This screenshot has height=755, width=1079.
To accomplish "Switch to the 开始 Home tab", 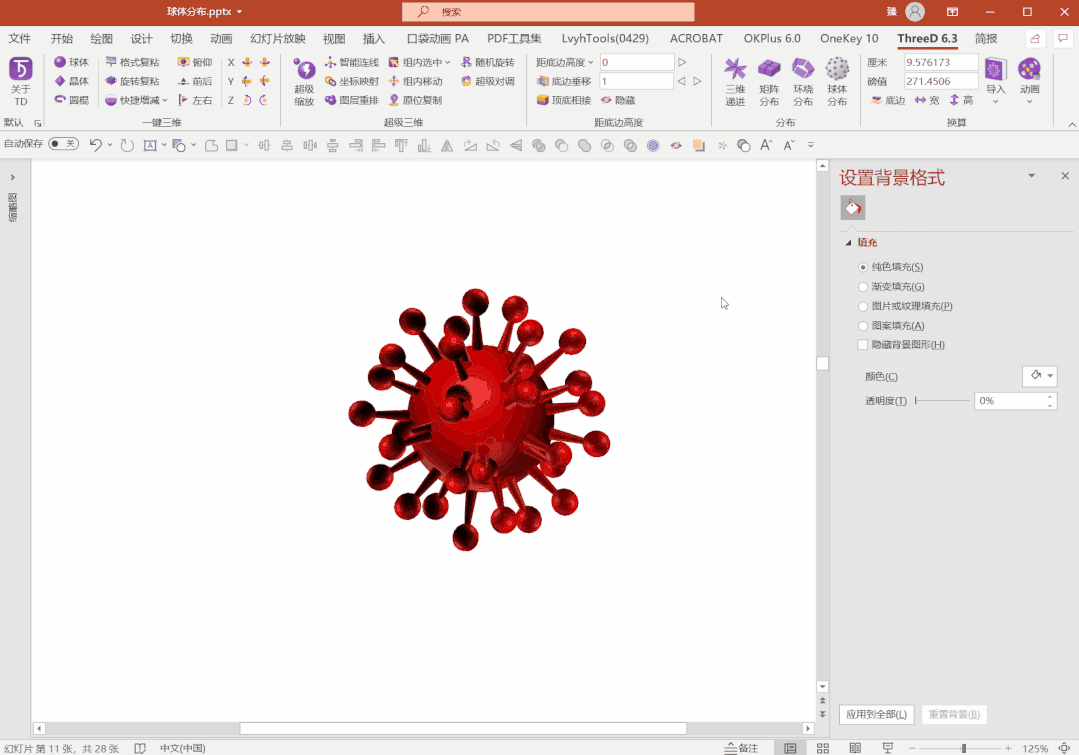I will [61, 39].
